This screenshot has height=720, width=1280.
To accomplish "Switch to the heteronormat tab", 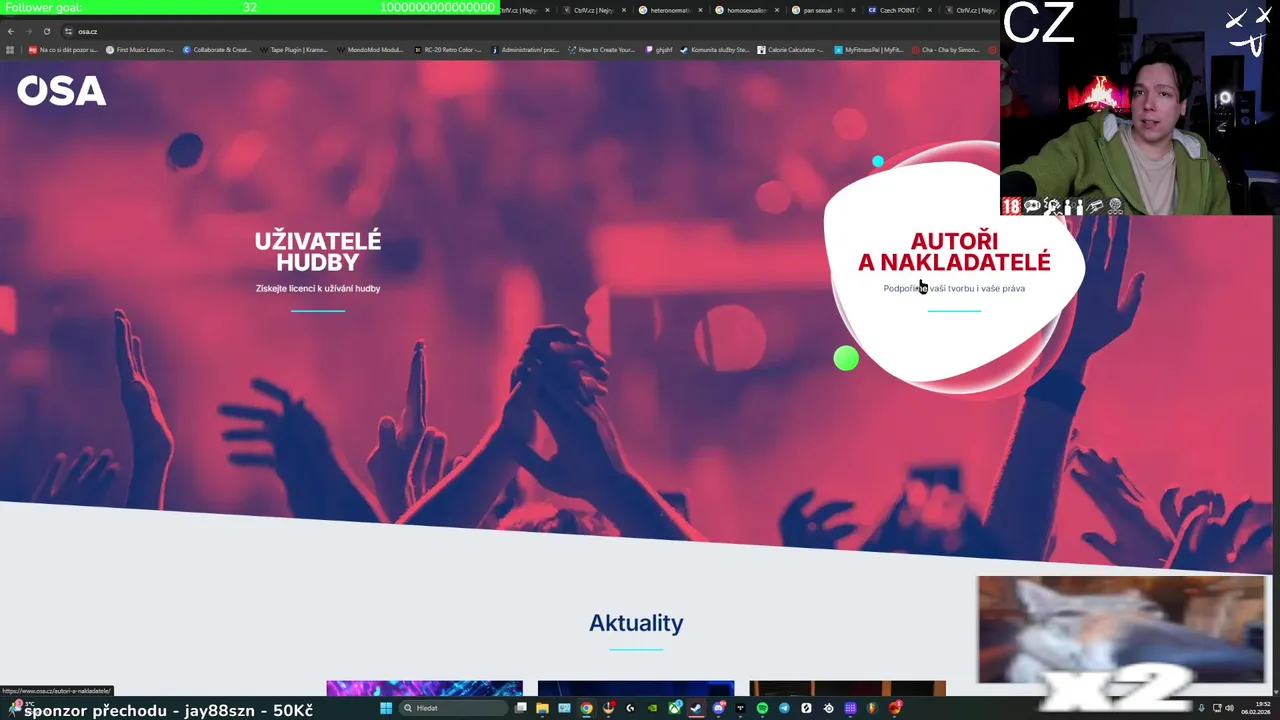I will coord(669,10).
